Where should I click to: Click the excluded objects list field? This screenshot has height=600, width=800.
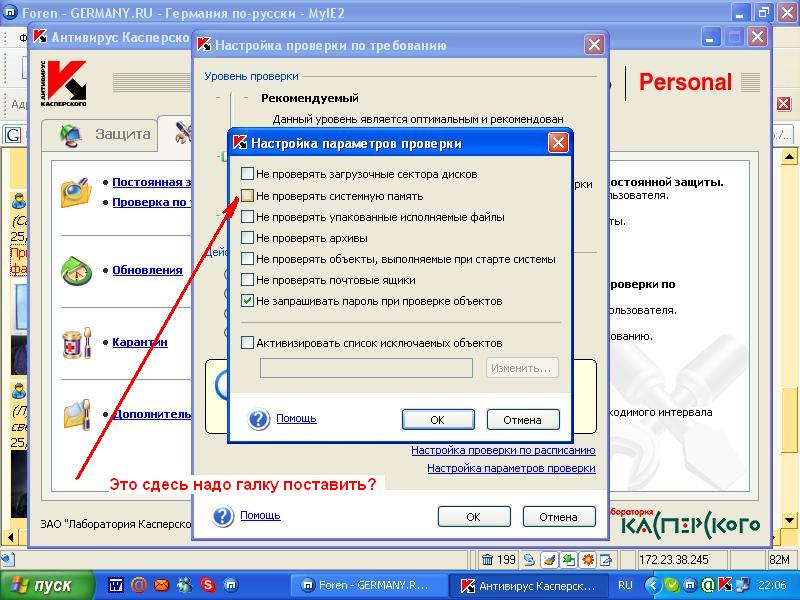pyautogui.click(x=366, y=368)
